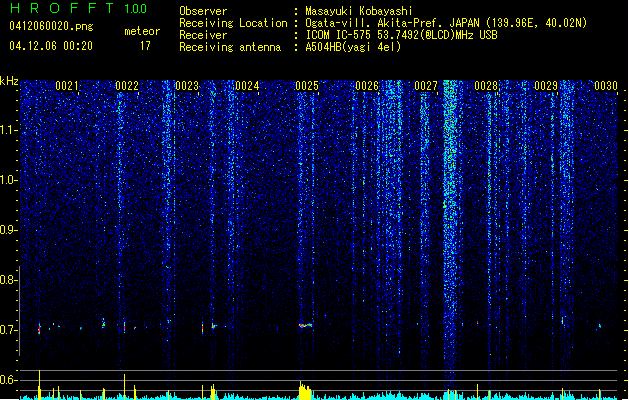Click the HROFFT 1.0.0 title text
Image resolution: width=629 pixels, height=400 pixels.
pyautogui.click(x=78, y=8)
